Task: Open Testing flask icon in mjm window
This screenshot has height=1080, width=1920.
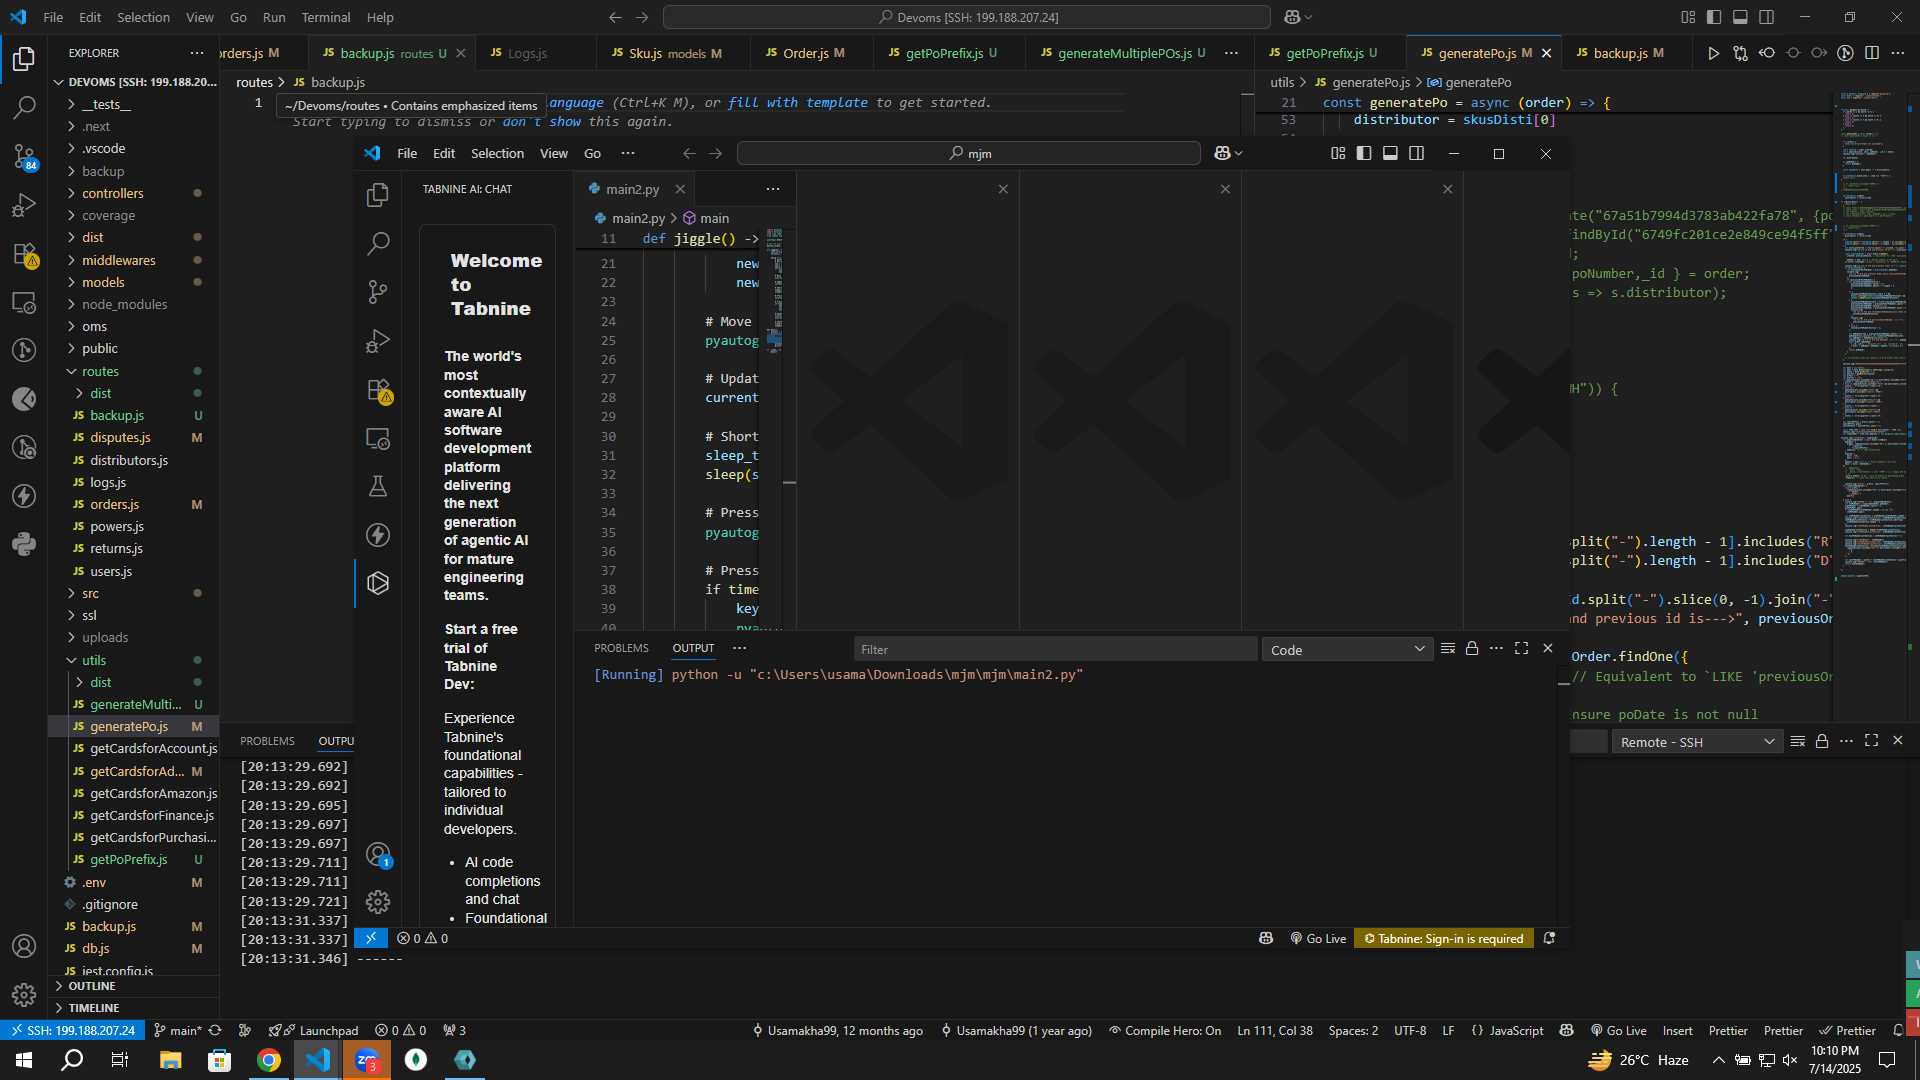Action: pyautogui.click(x=378, y=486)
